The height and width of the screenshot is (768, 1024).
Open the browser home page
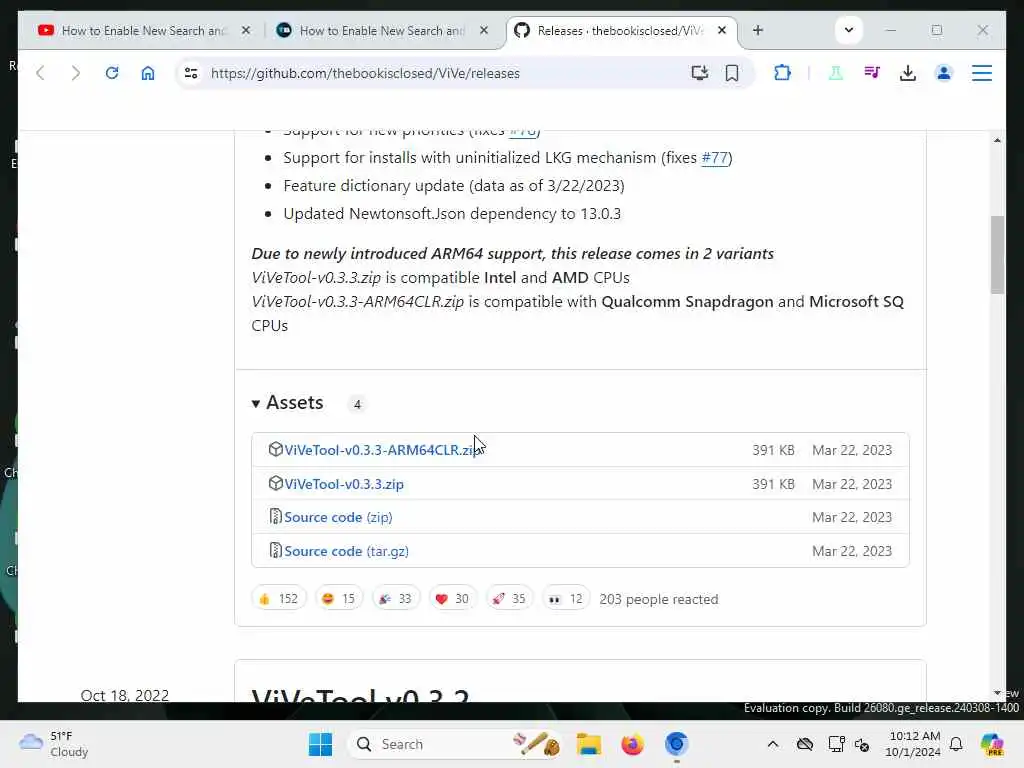click(x=148, y=73)
